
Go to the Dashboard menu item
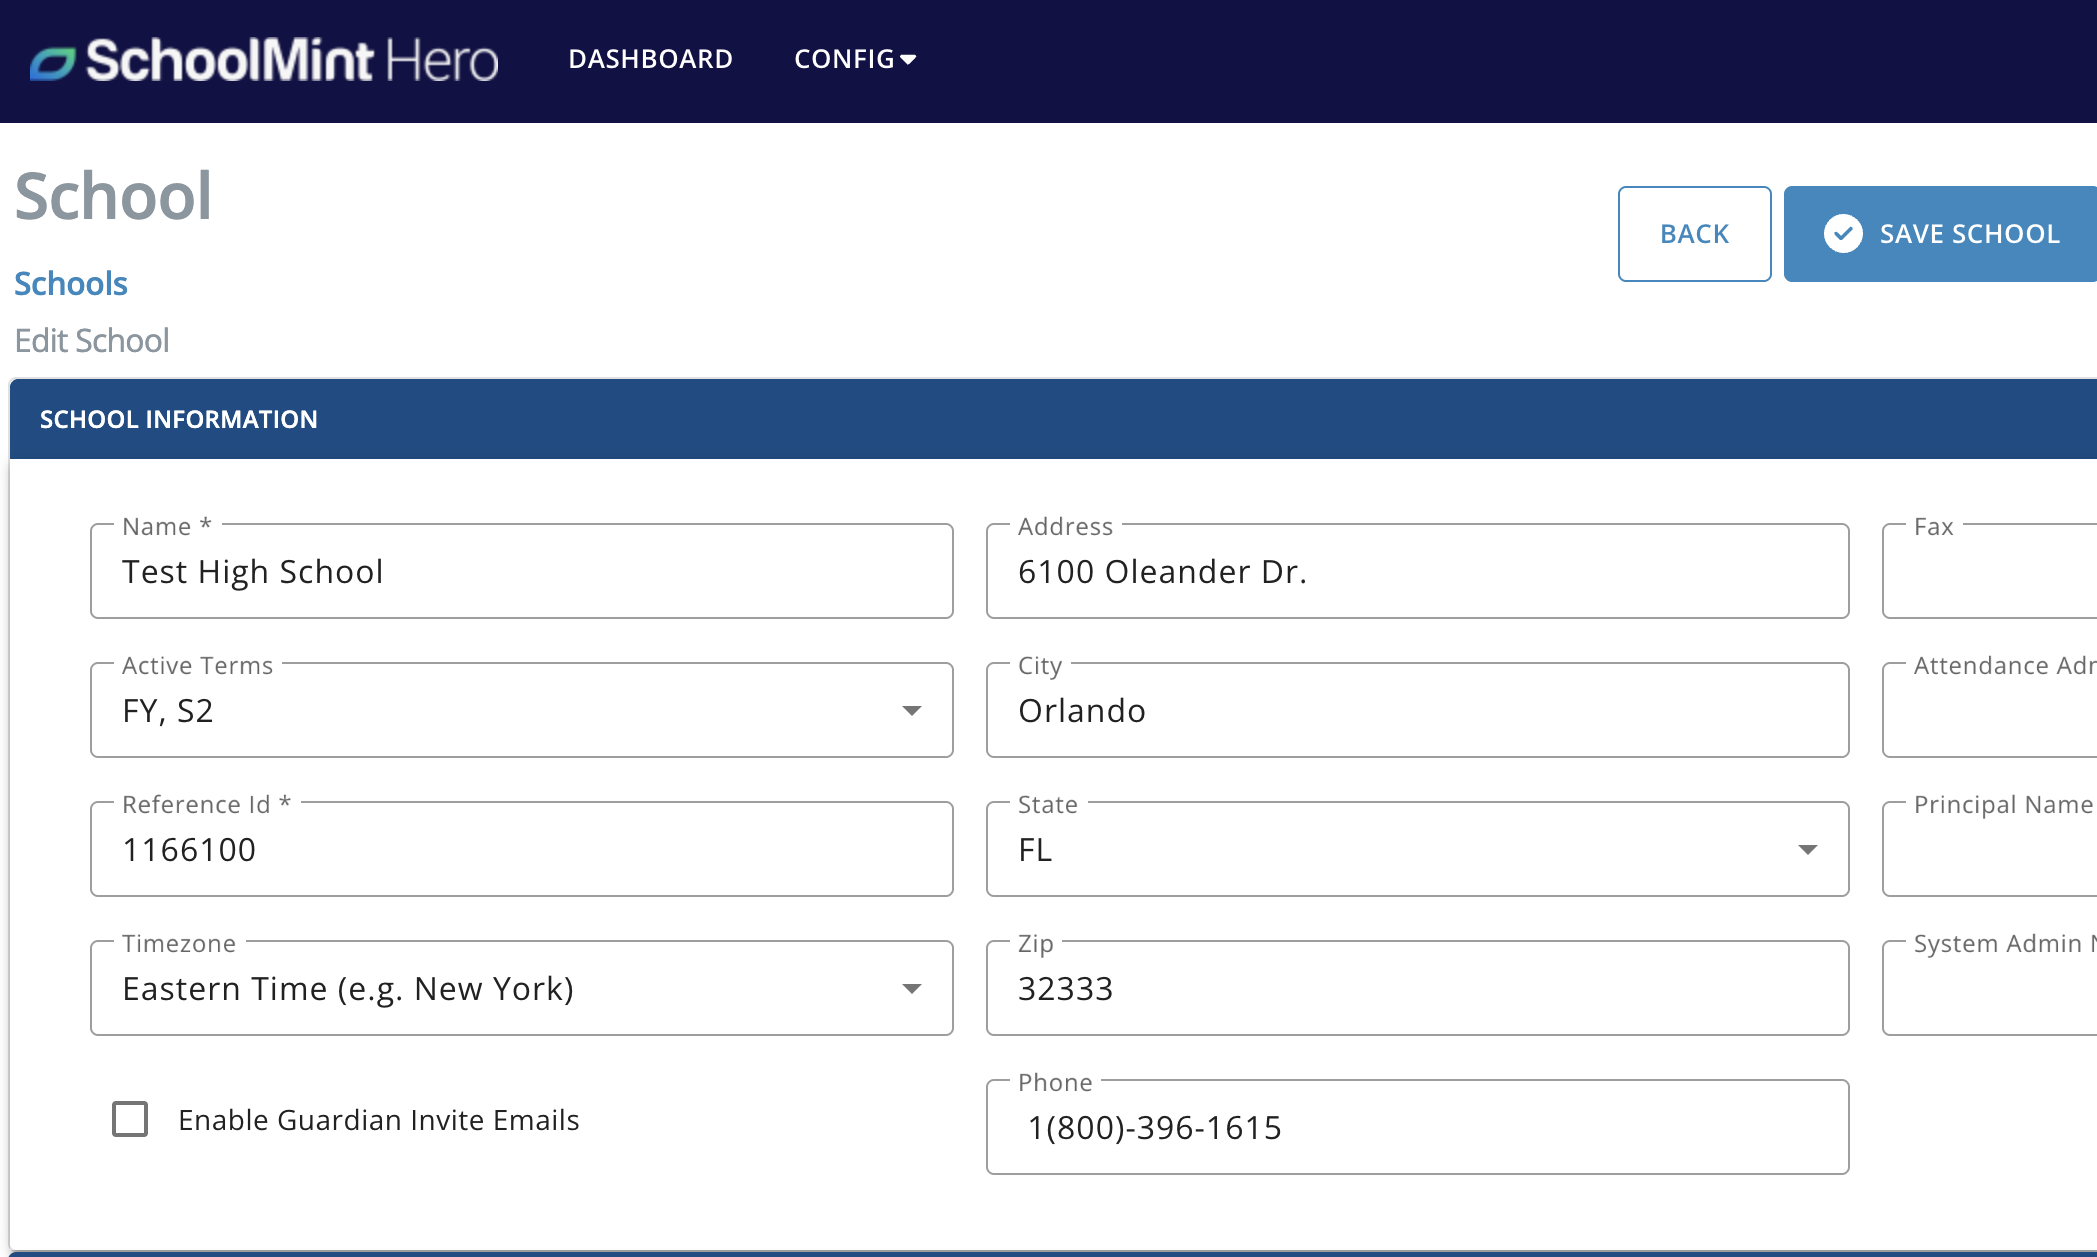point(650,59)
